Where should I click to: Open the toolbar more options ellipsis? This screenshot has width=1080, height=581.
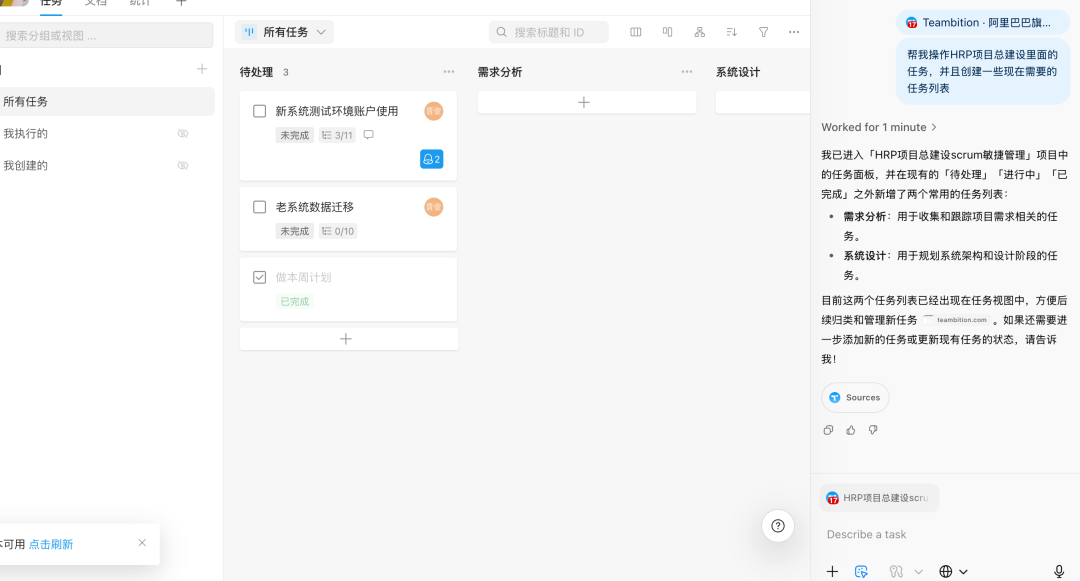coord(794,32)
